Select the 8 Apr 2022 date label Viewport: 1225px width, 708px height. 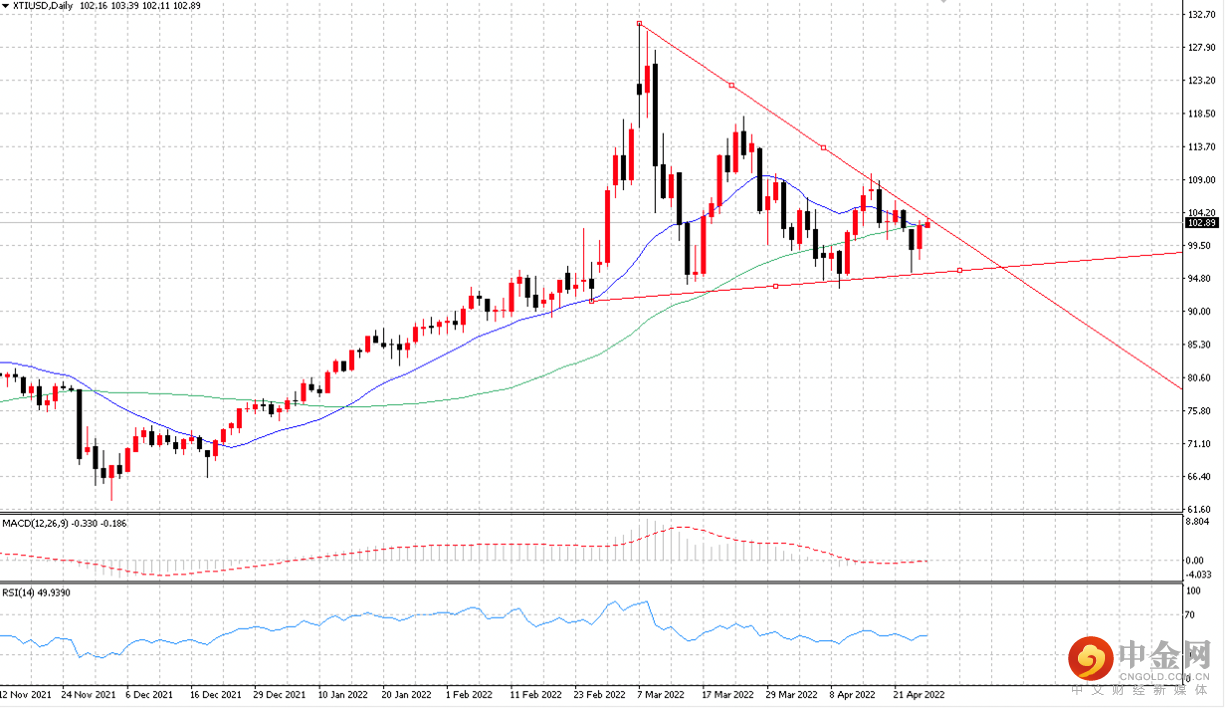click(853, 693)
